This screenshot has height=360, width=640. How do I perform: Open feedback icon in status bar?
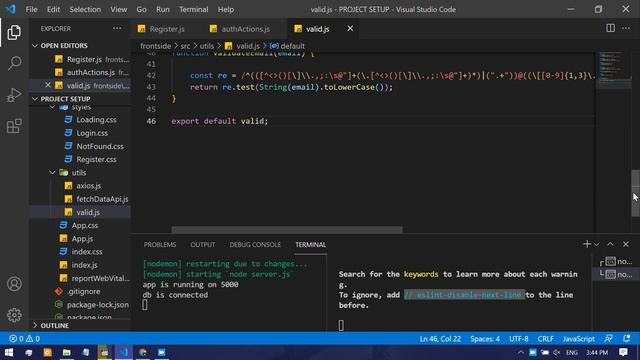pyautogui.click(x=609, y=338)
